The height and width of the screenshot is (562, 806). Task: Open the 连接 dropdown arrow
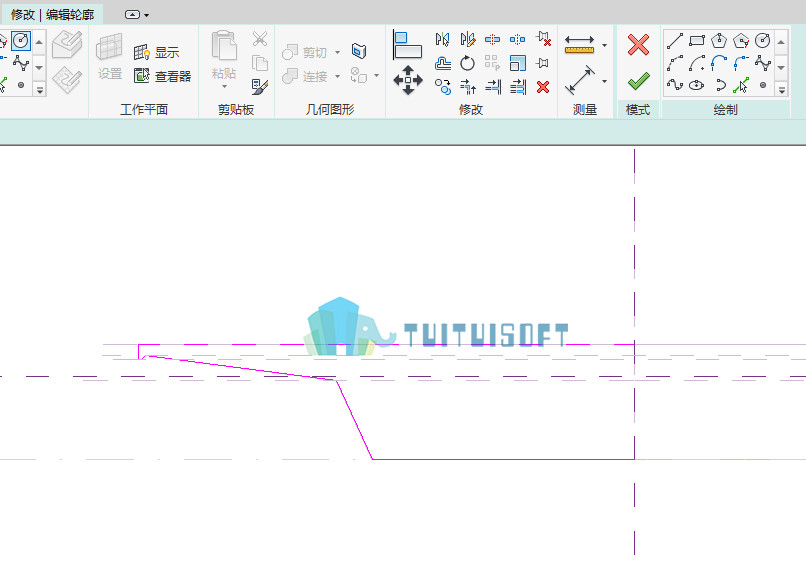[x=337, y=76]
